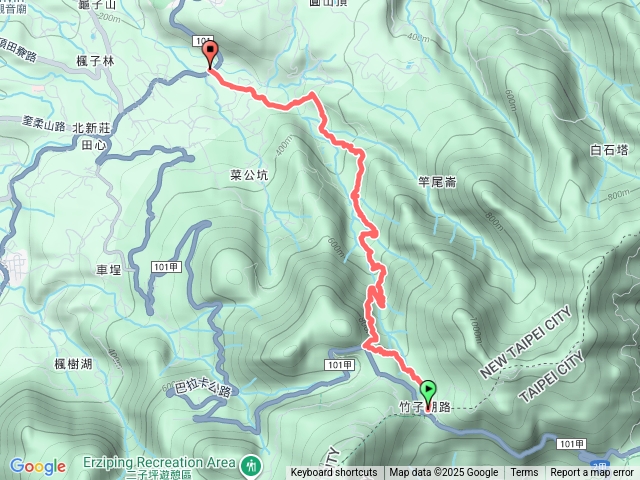Click the red hiking track line near 菜公坑
640x480 pixels.
pos(359,180)
